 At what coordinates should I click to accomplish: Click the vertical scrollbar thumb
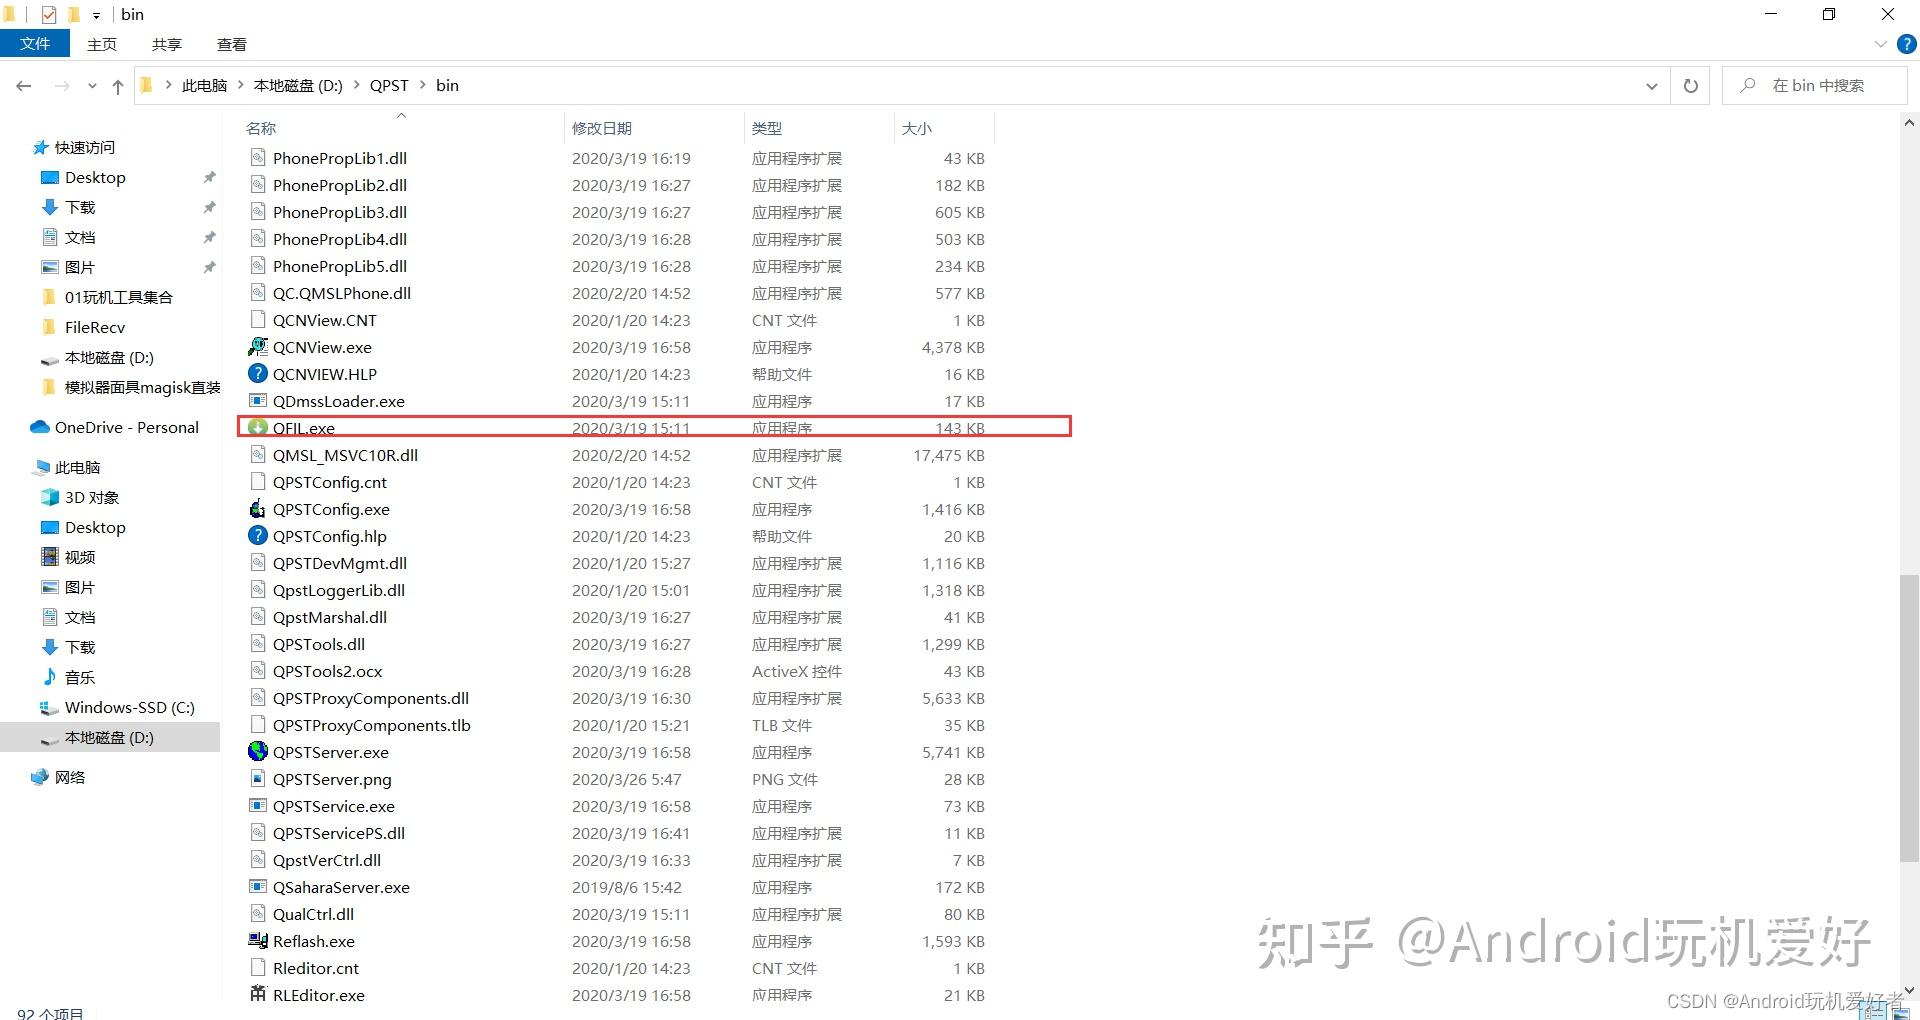point(1909,717)
